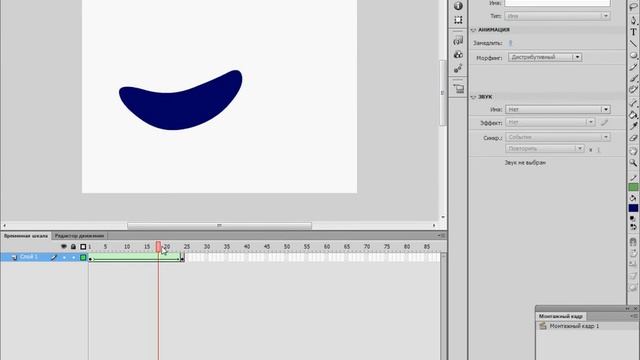Select the Eraser tool

click(x=633, y=138)
